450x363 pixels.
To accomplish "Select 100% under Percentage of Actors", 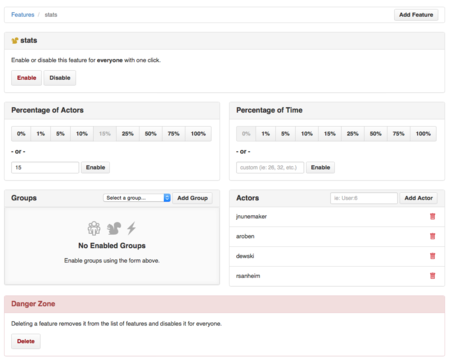I will coord(198,134).
